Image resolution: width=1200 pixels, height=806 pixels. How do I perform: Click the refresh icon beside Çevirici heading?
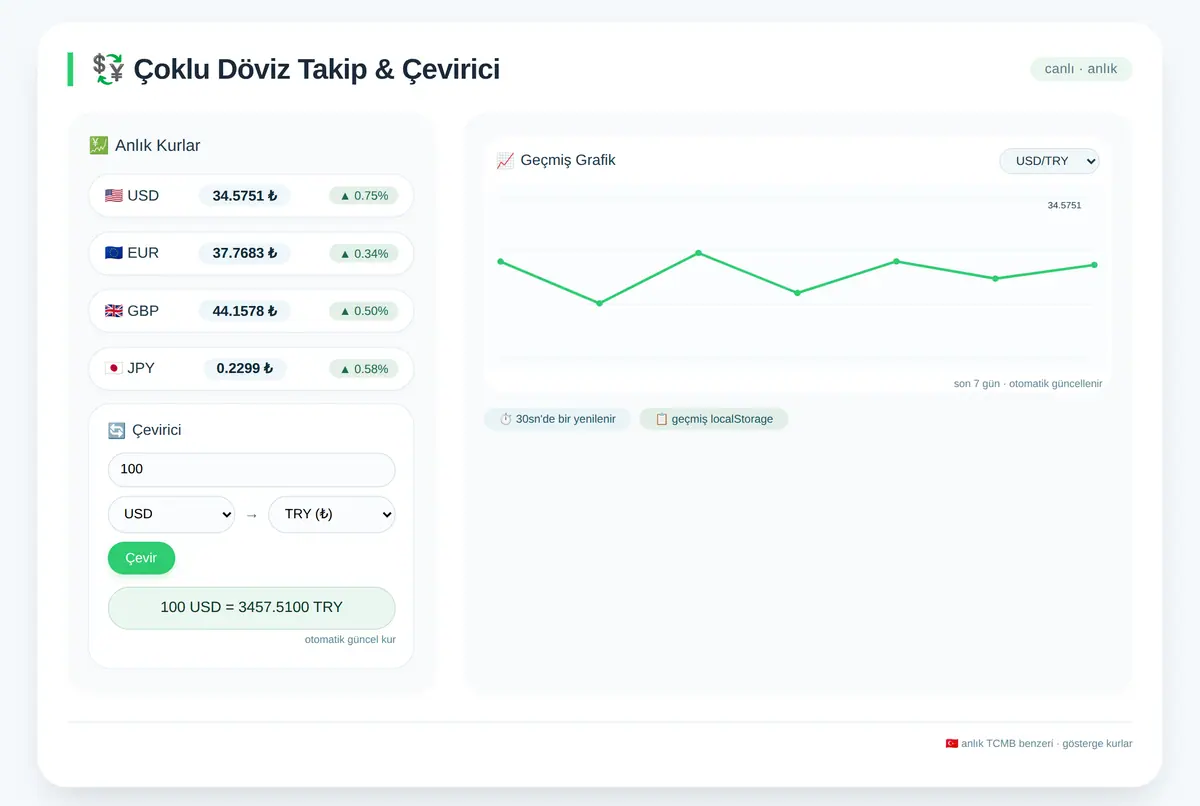pos(117,430)
